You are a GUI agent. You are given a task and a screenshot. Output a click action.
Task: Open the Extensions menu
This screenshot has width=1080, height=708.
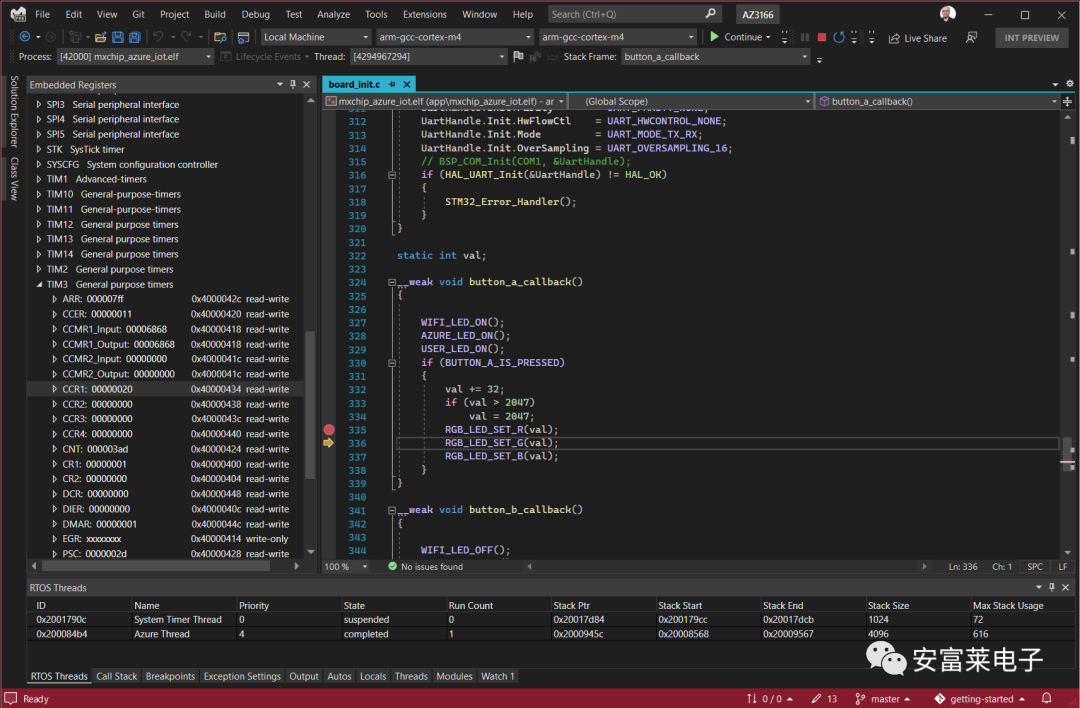coord(425,14)
